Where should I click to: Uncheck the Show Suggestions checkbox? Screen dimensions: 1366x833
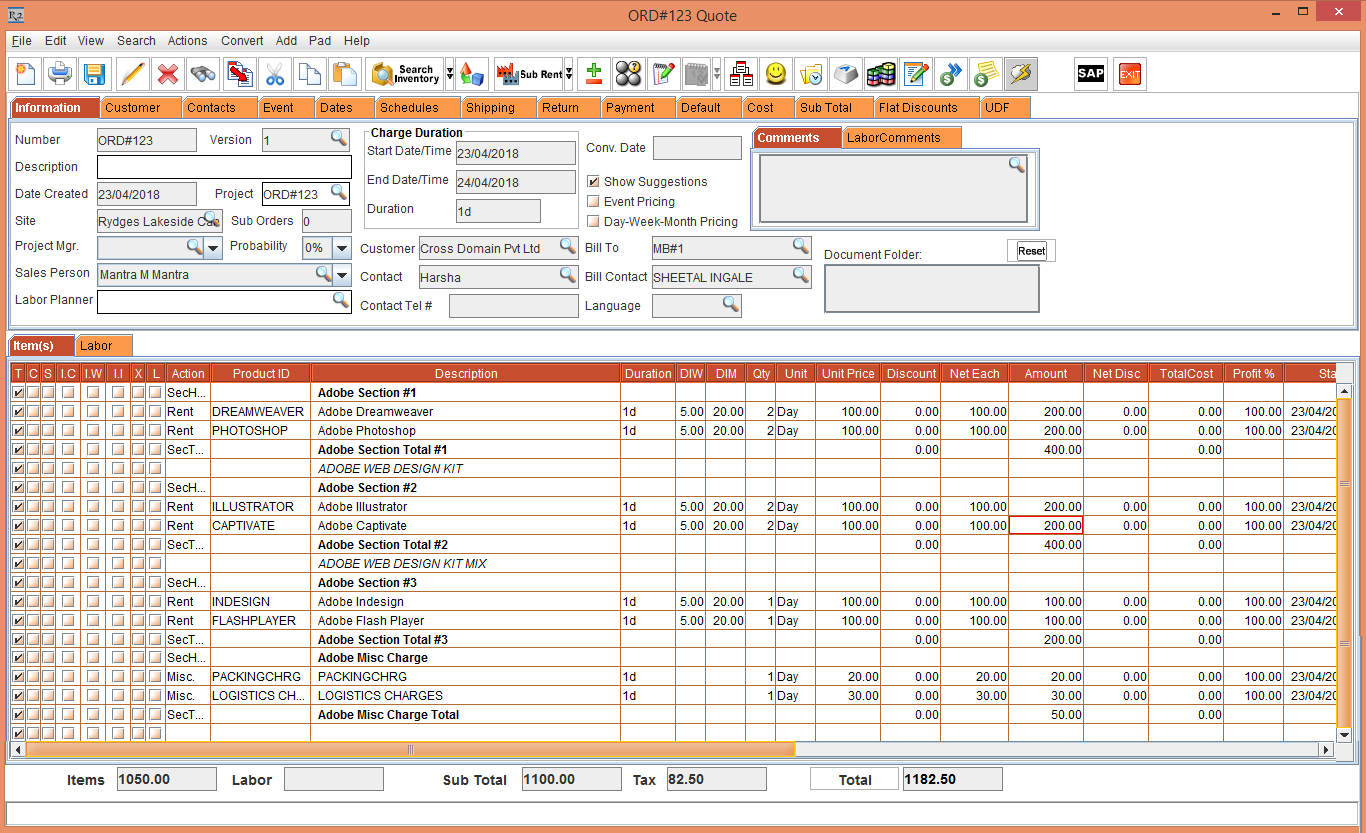(x=593, y=182)
